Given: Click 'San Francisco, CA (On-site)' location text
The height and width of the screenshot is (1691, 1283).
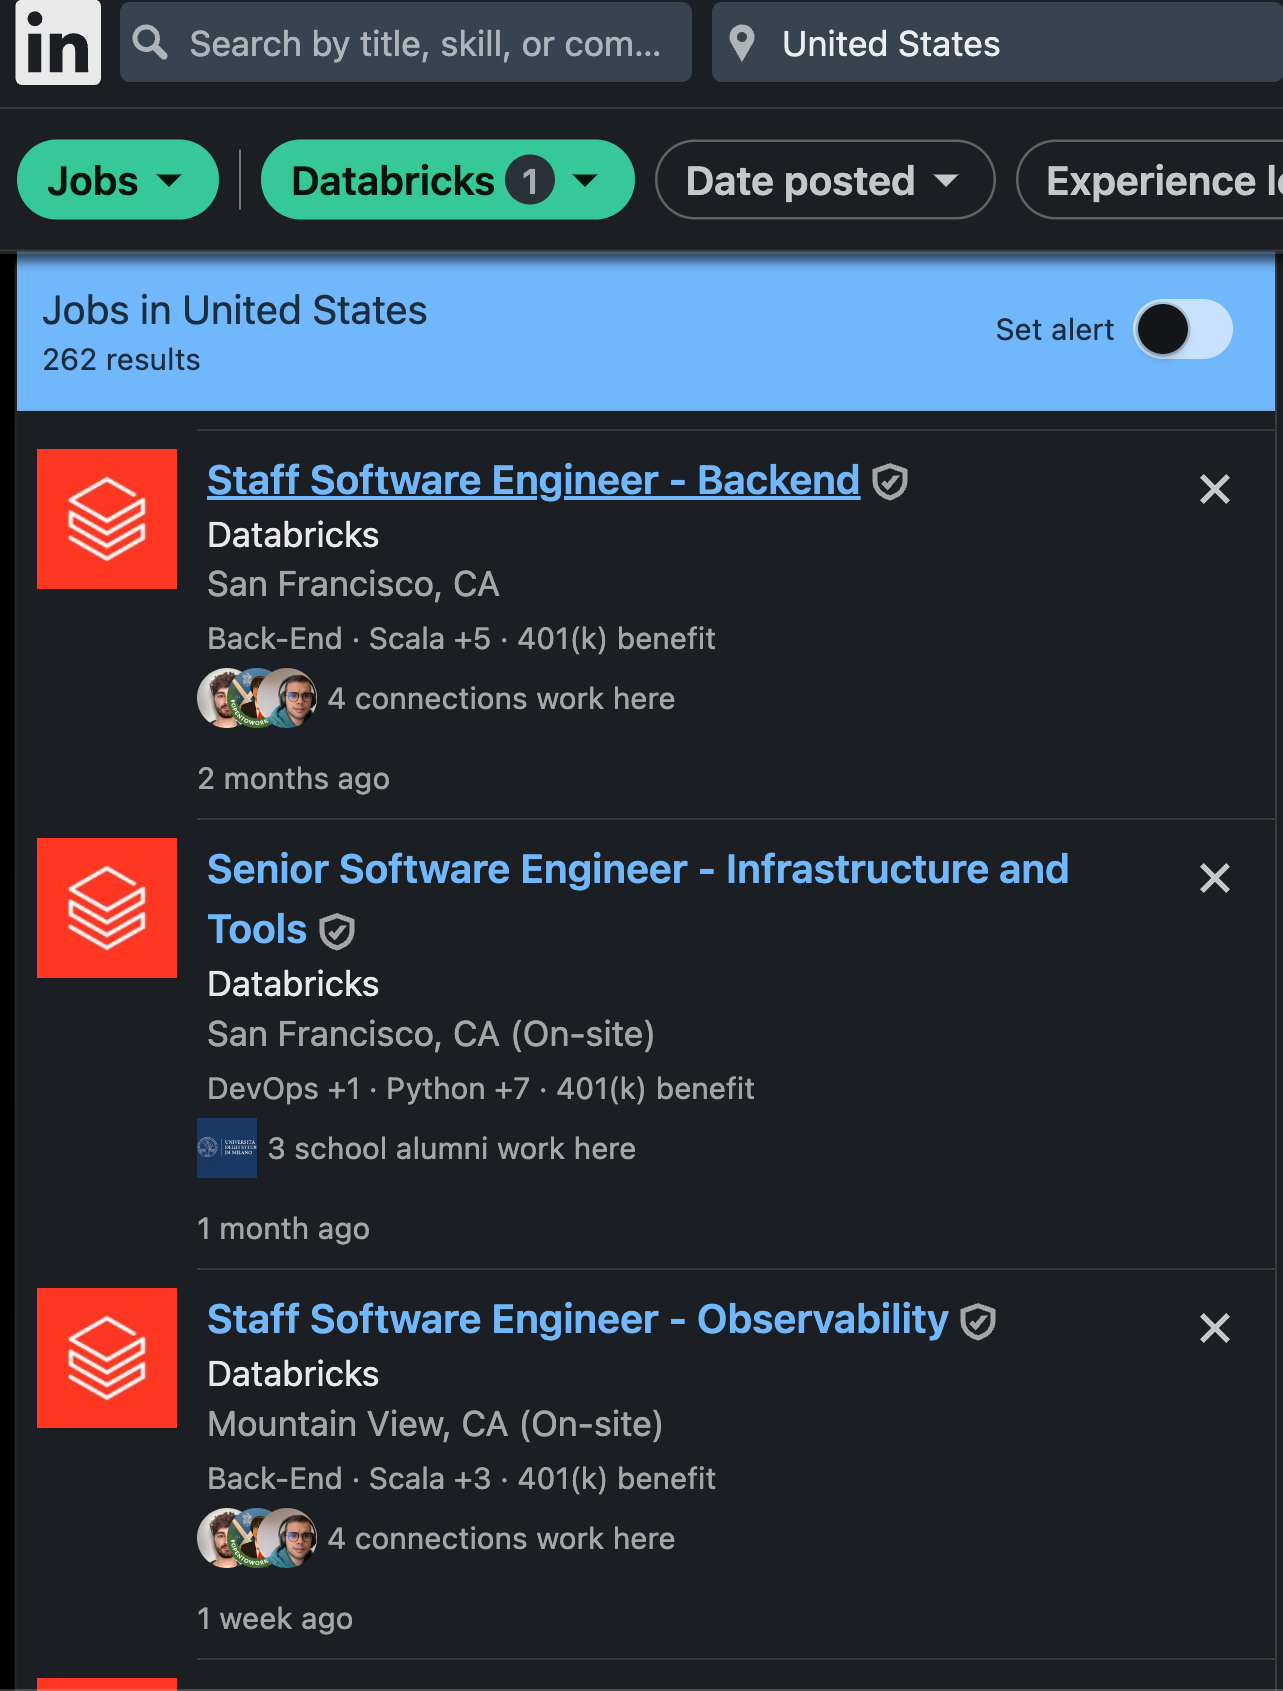Looking at the screenshot, I should coord(431,1034).
